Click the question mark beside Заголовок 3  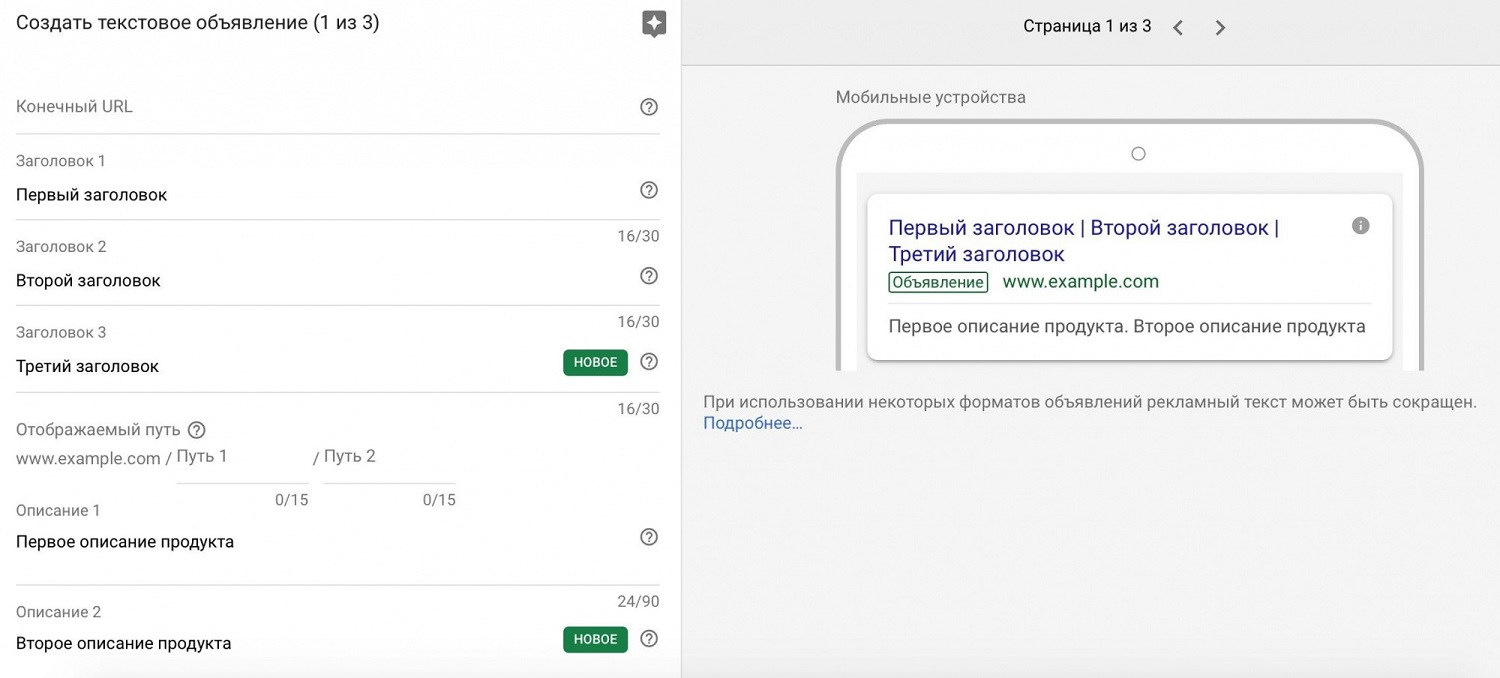click(x=648, y=362)
